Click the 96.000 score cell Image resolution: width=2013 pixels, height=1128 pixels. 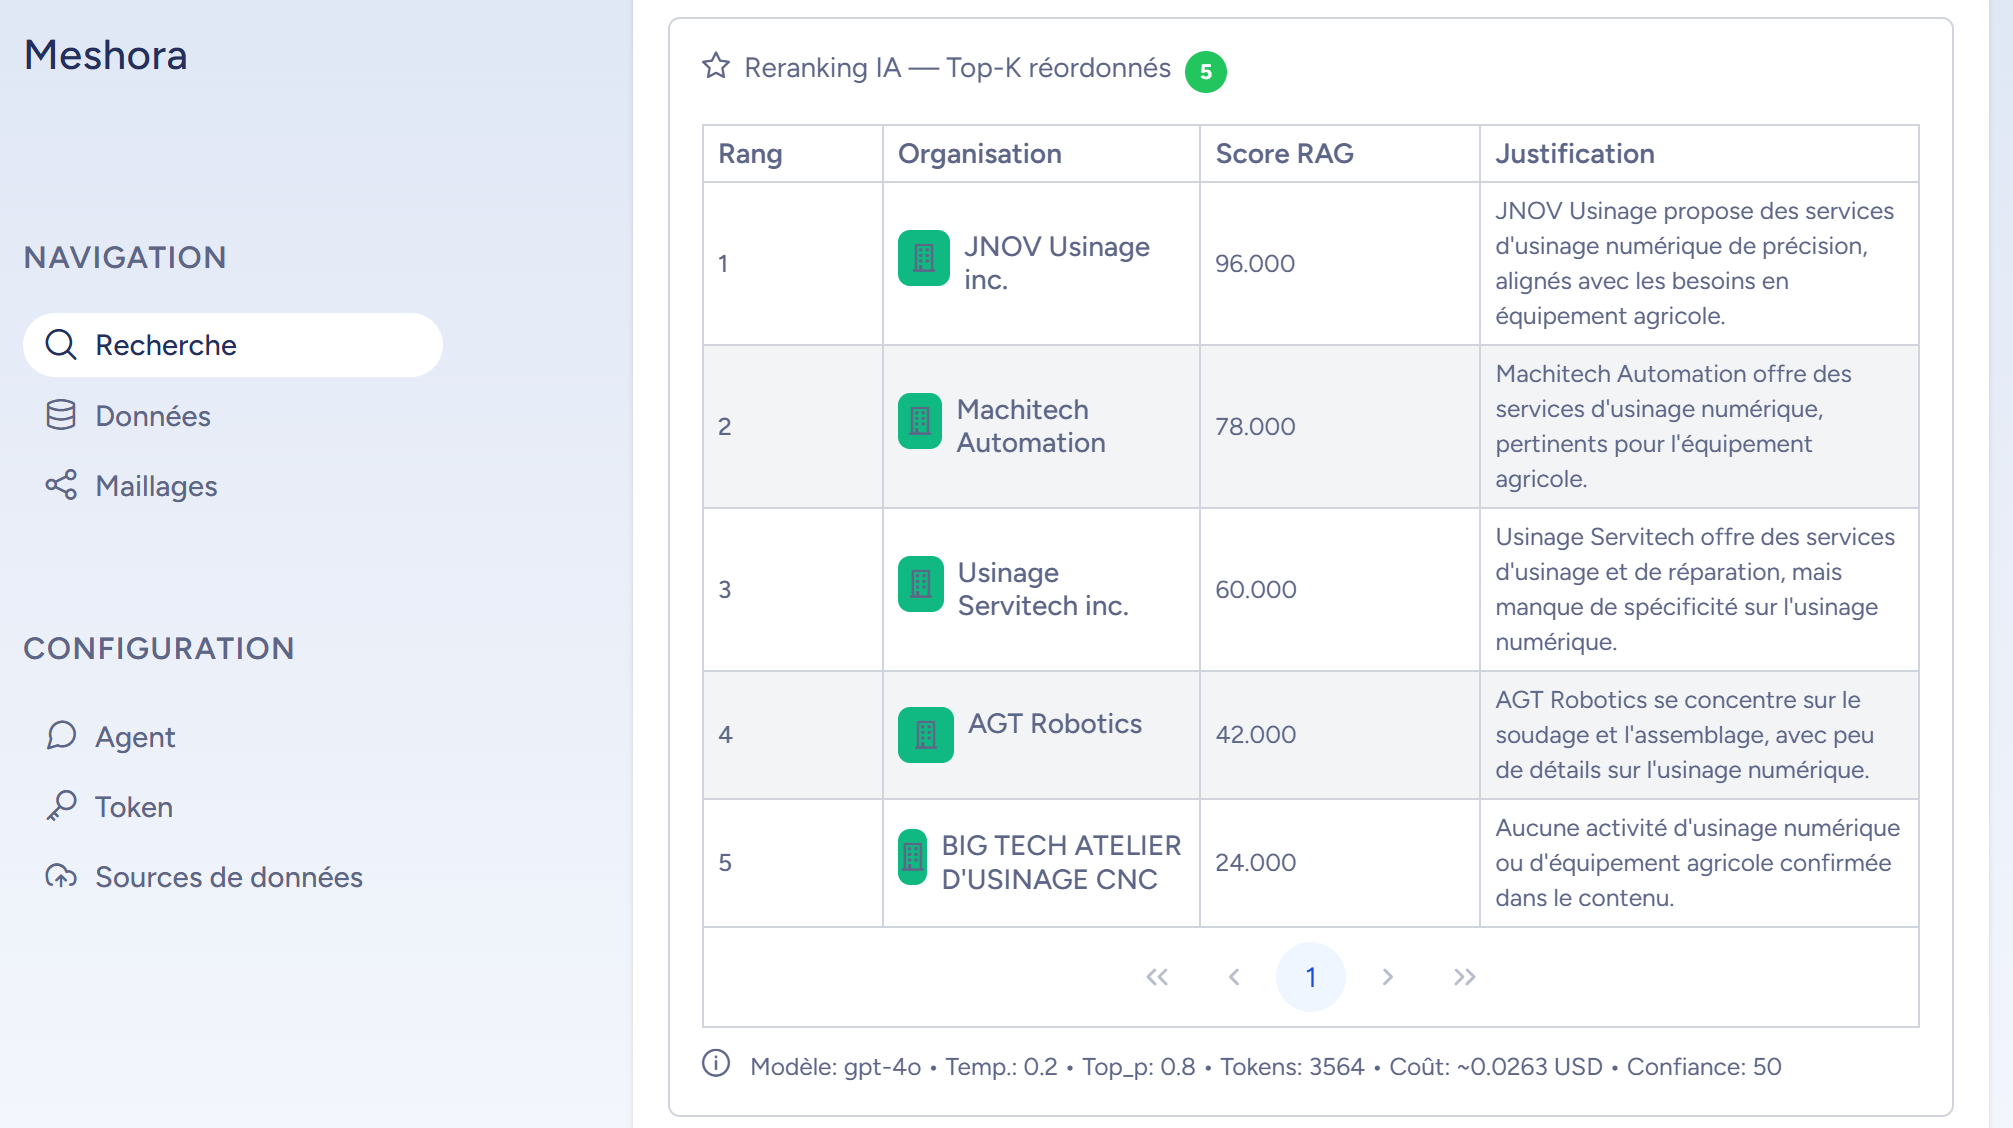coord(1340,264)
